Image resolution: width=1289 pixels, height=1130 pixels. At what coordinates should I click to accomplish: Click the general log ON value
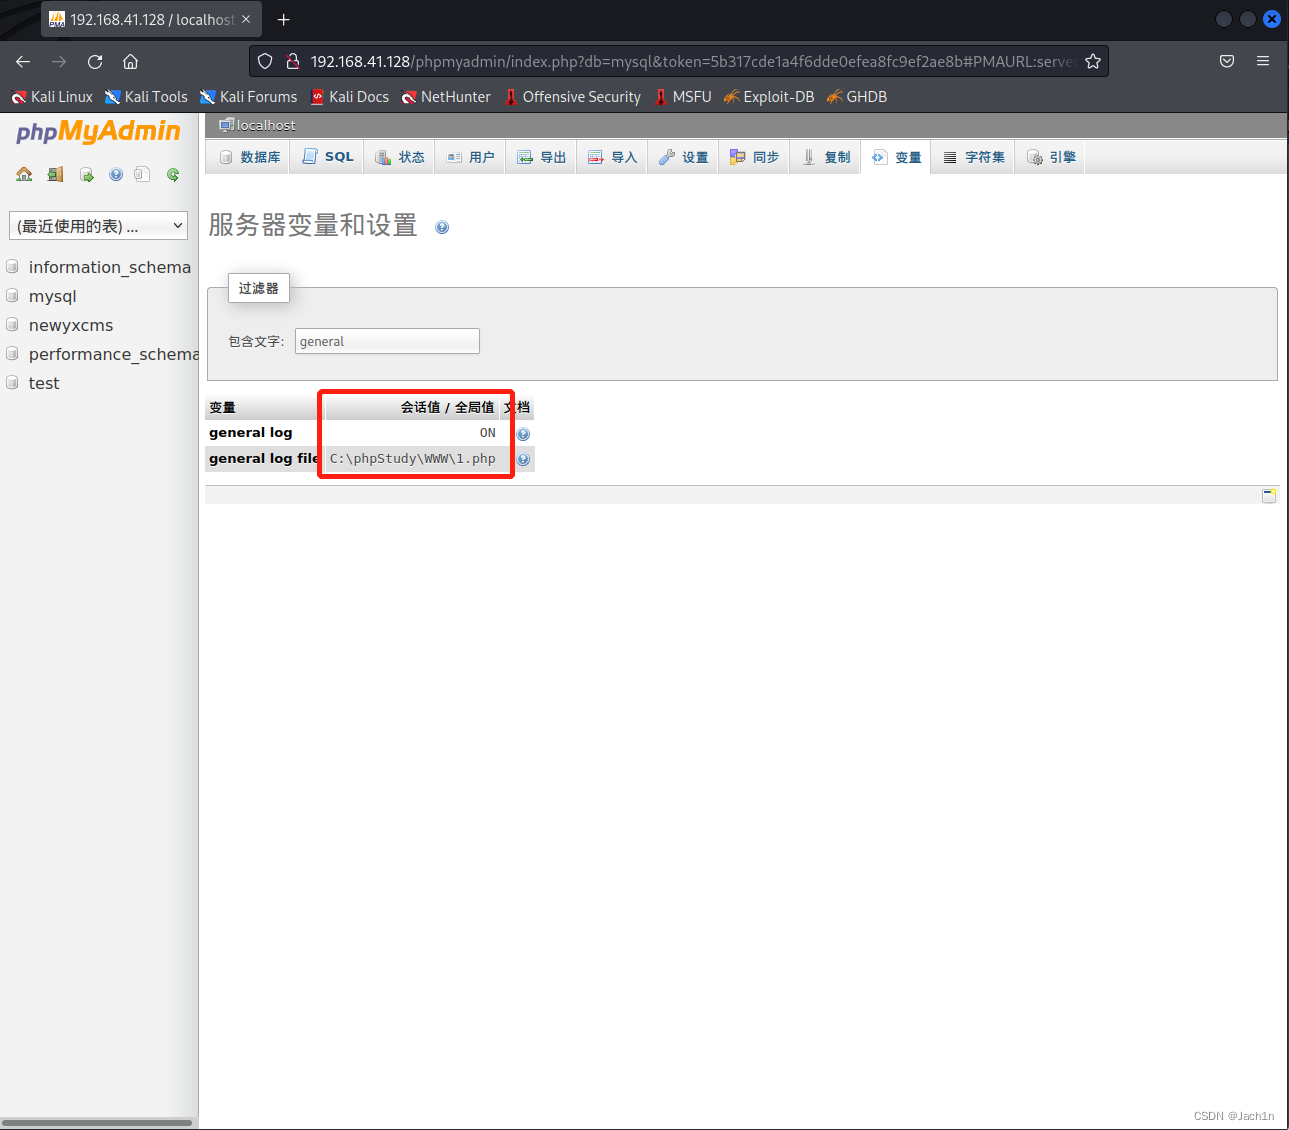click(487, 433)
